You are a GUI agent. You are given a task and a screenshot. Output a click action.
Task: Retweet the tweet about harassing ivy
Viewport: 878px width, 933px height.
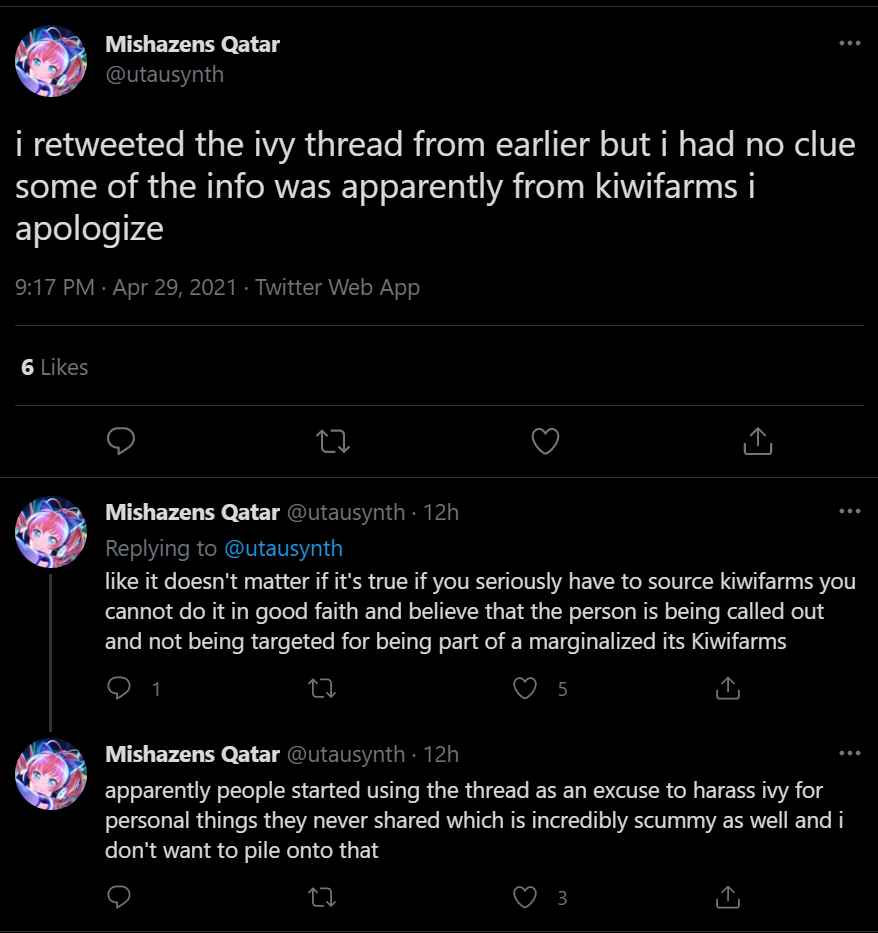pos(322,897)
